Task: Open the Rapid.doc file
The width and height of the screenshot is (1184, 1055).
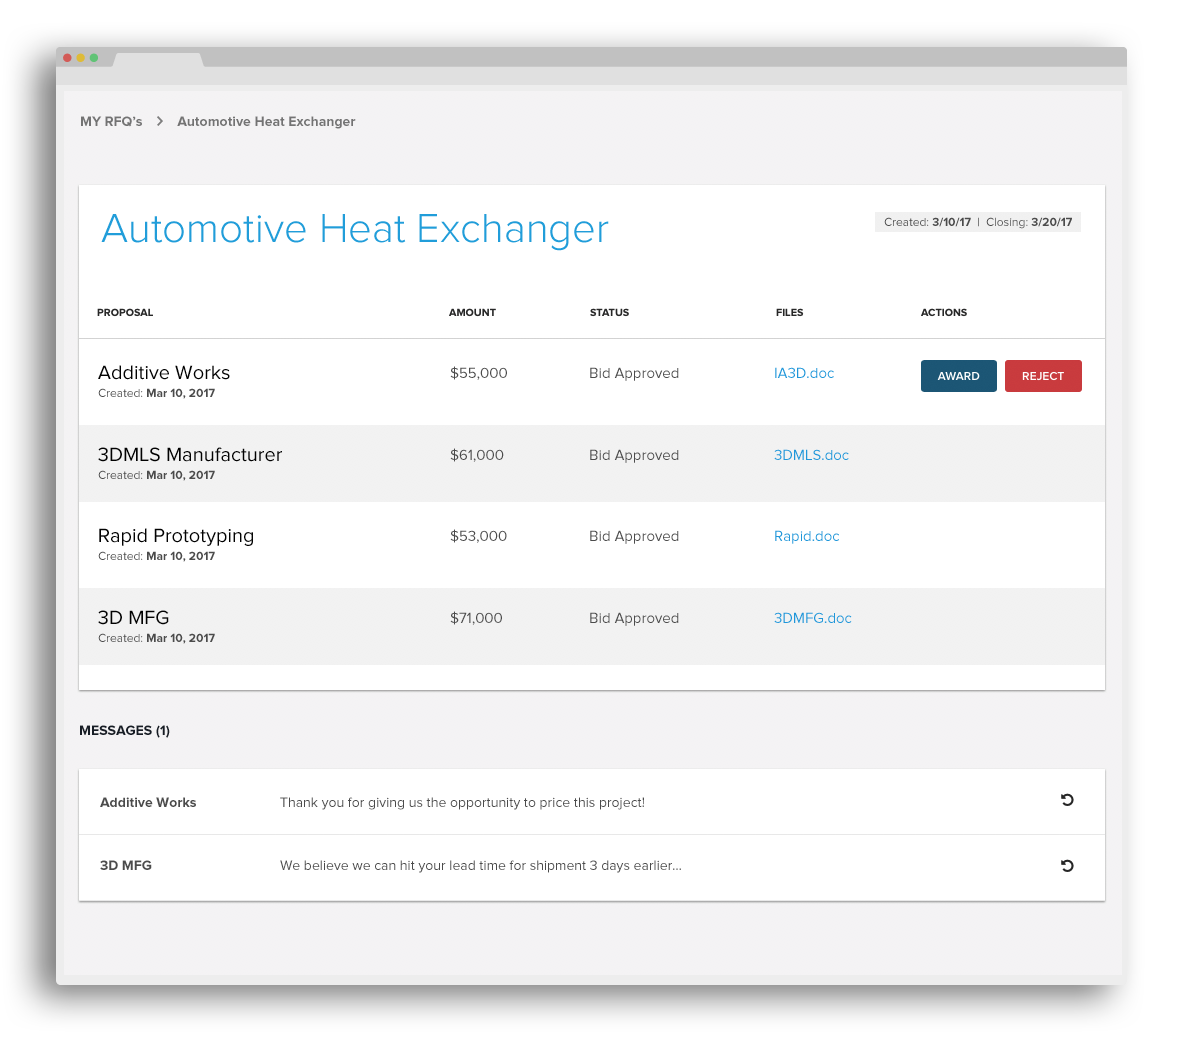Action: (806, 536)
